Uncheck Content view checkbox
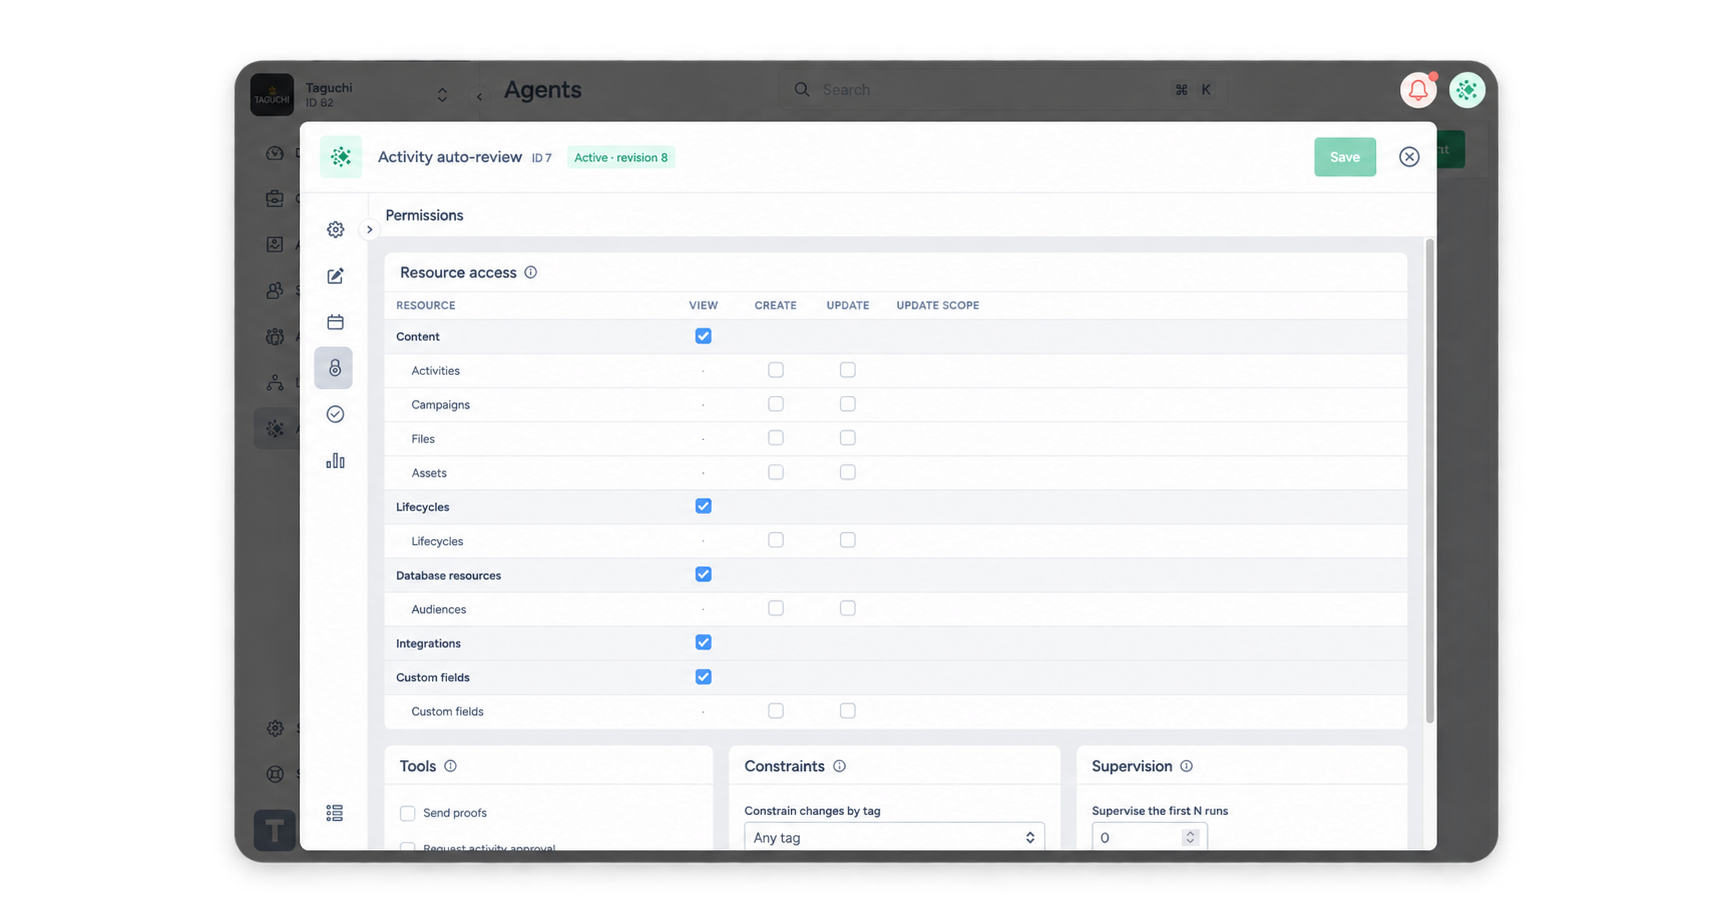This screenshot has height=908, width=1732. [703, 336]
